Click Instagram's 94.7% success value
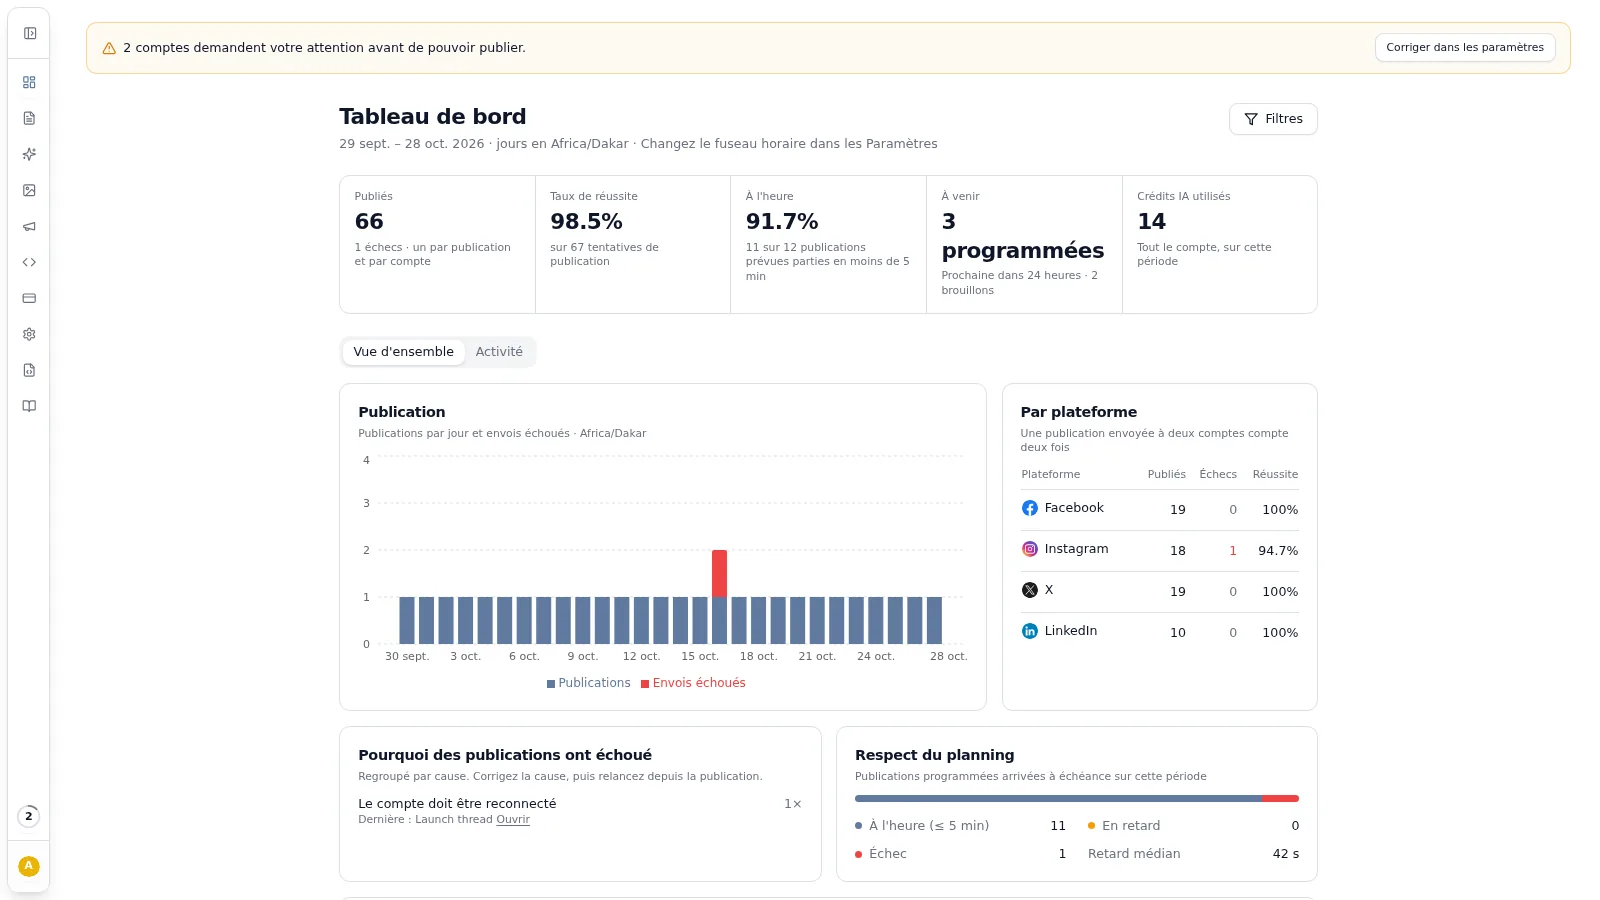Image resolution: width=1600 pixels, height=900 pixels. point(1278,551)
